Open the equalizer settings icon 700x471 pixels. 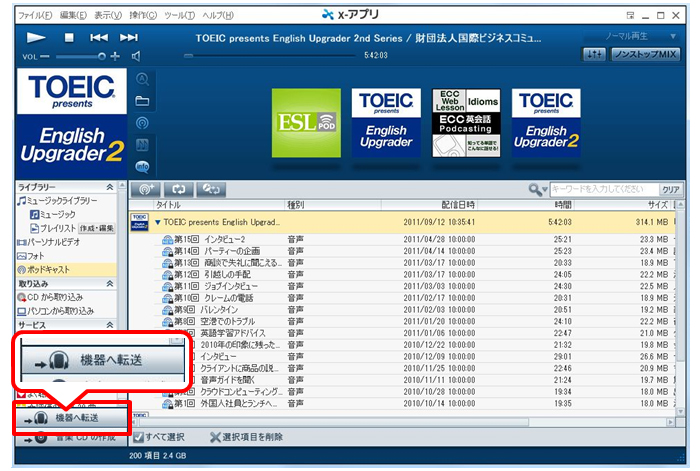pyautogui.click(x=593, y=54)
